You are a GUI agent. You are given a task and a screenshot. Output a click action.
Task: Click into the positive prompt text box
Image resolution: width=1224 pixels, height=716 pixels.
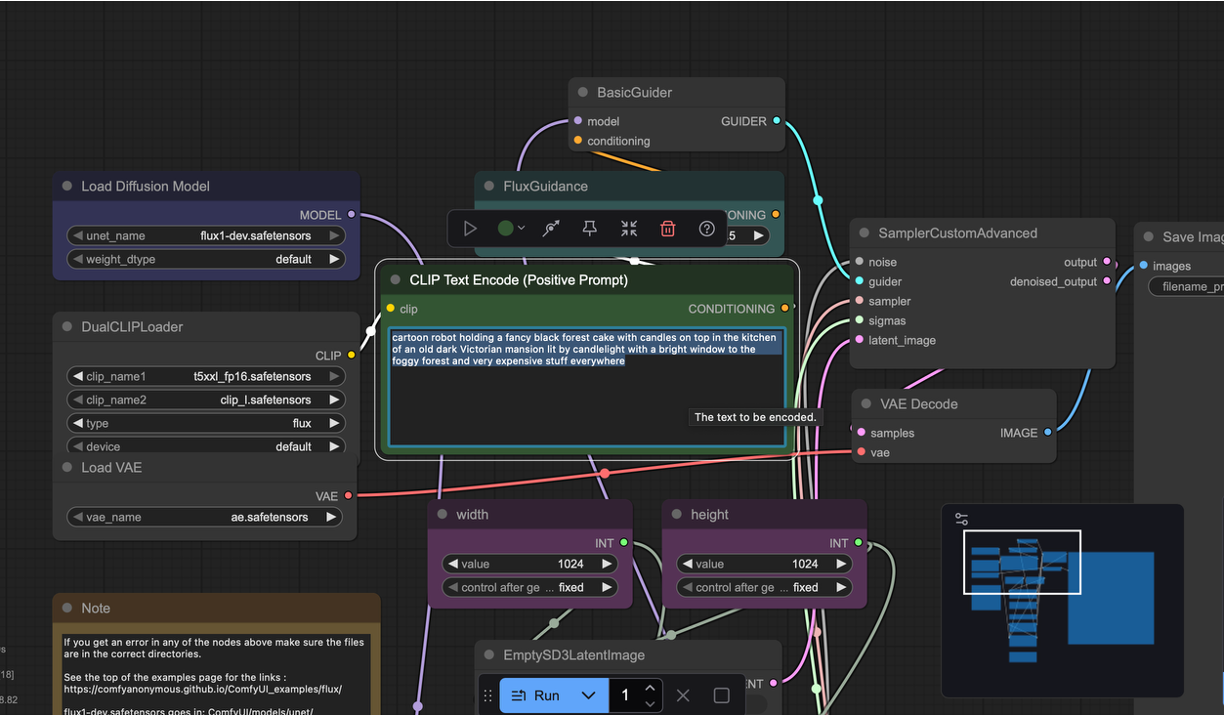[588, 387]
